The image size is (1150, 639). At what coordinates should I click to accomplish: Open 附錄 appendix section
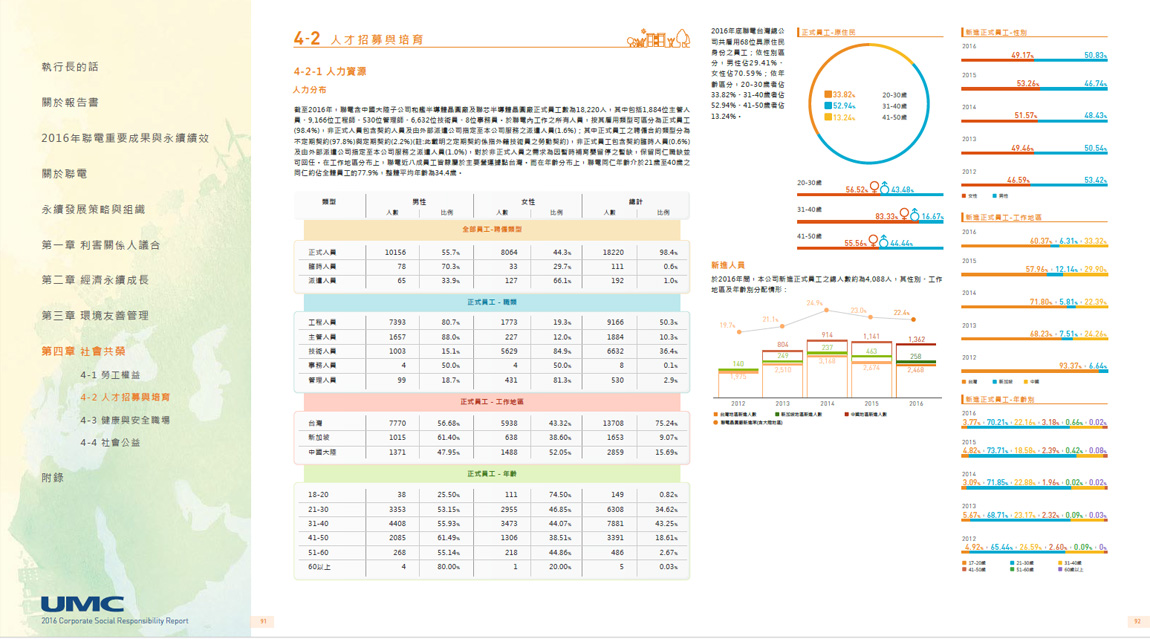tap(52, 478)
